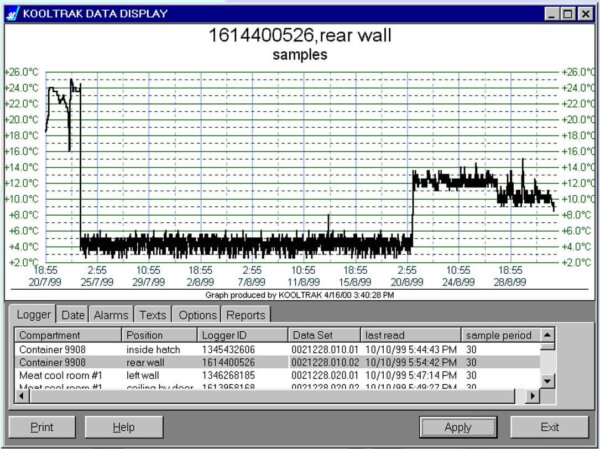Click the 'Graph produced by KOOLTRAK' footer text
This screenshot has height=449, width=600.
click(x=300, y=295)
